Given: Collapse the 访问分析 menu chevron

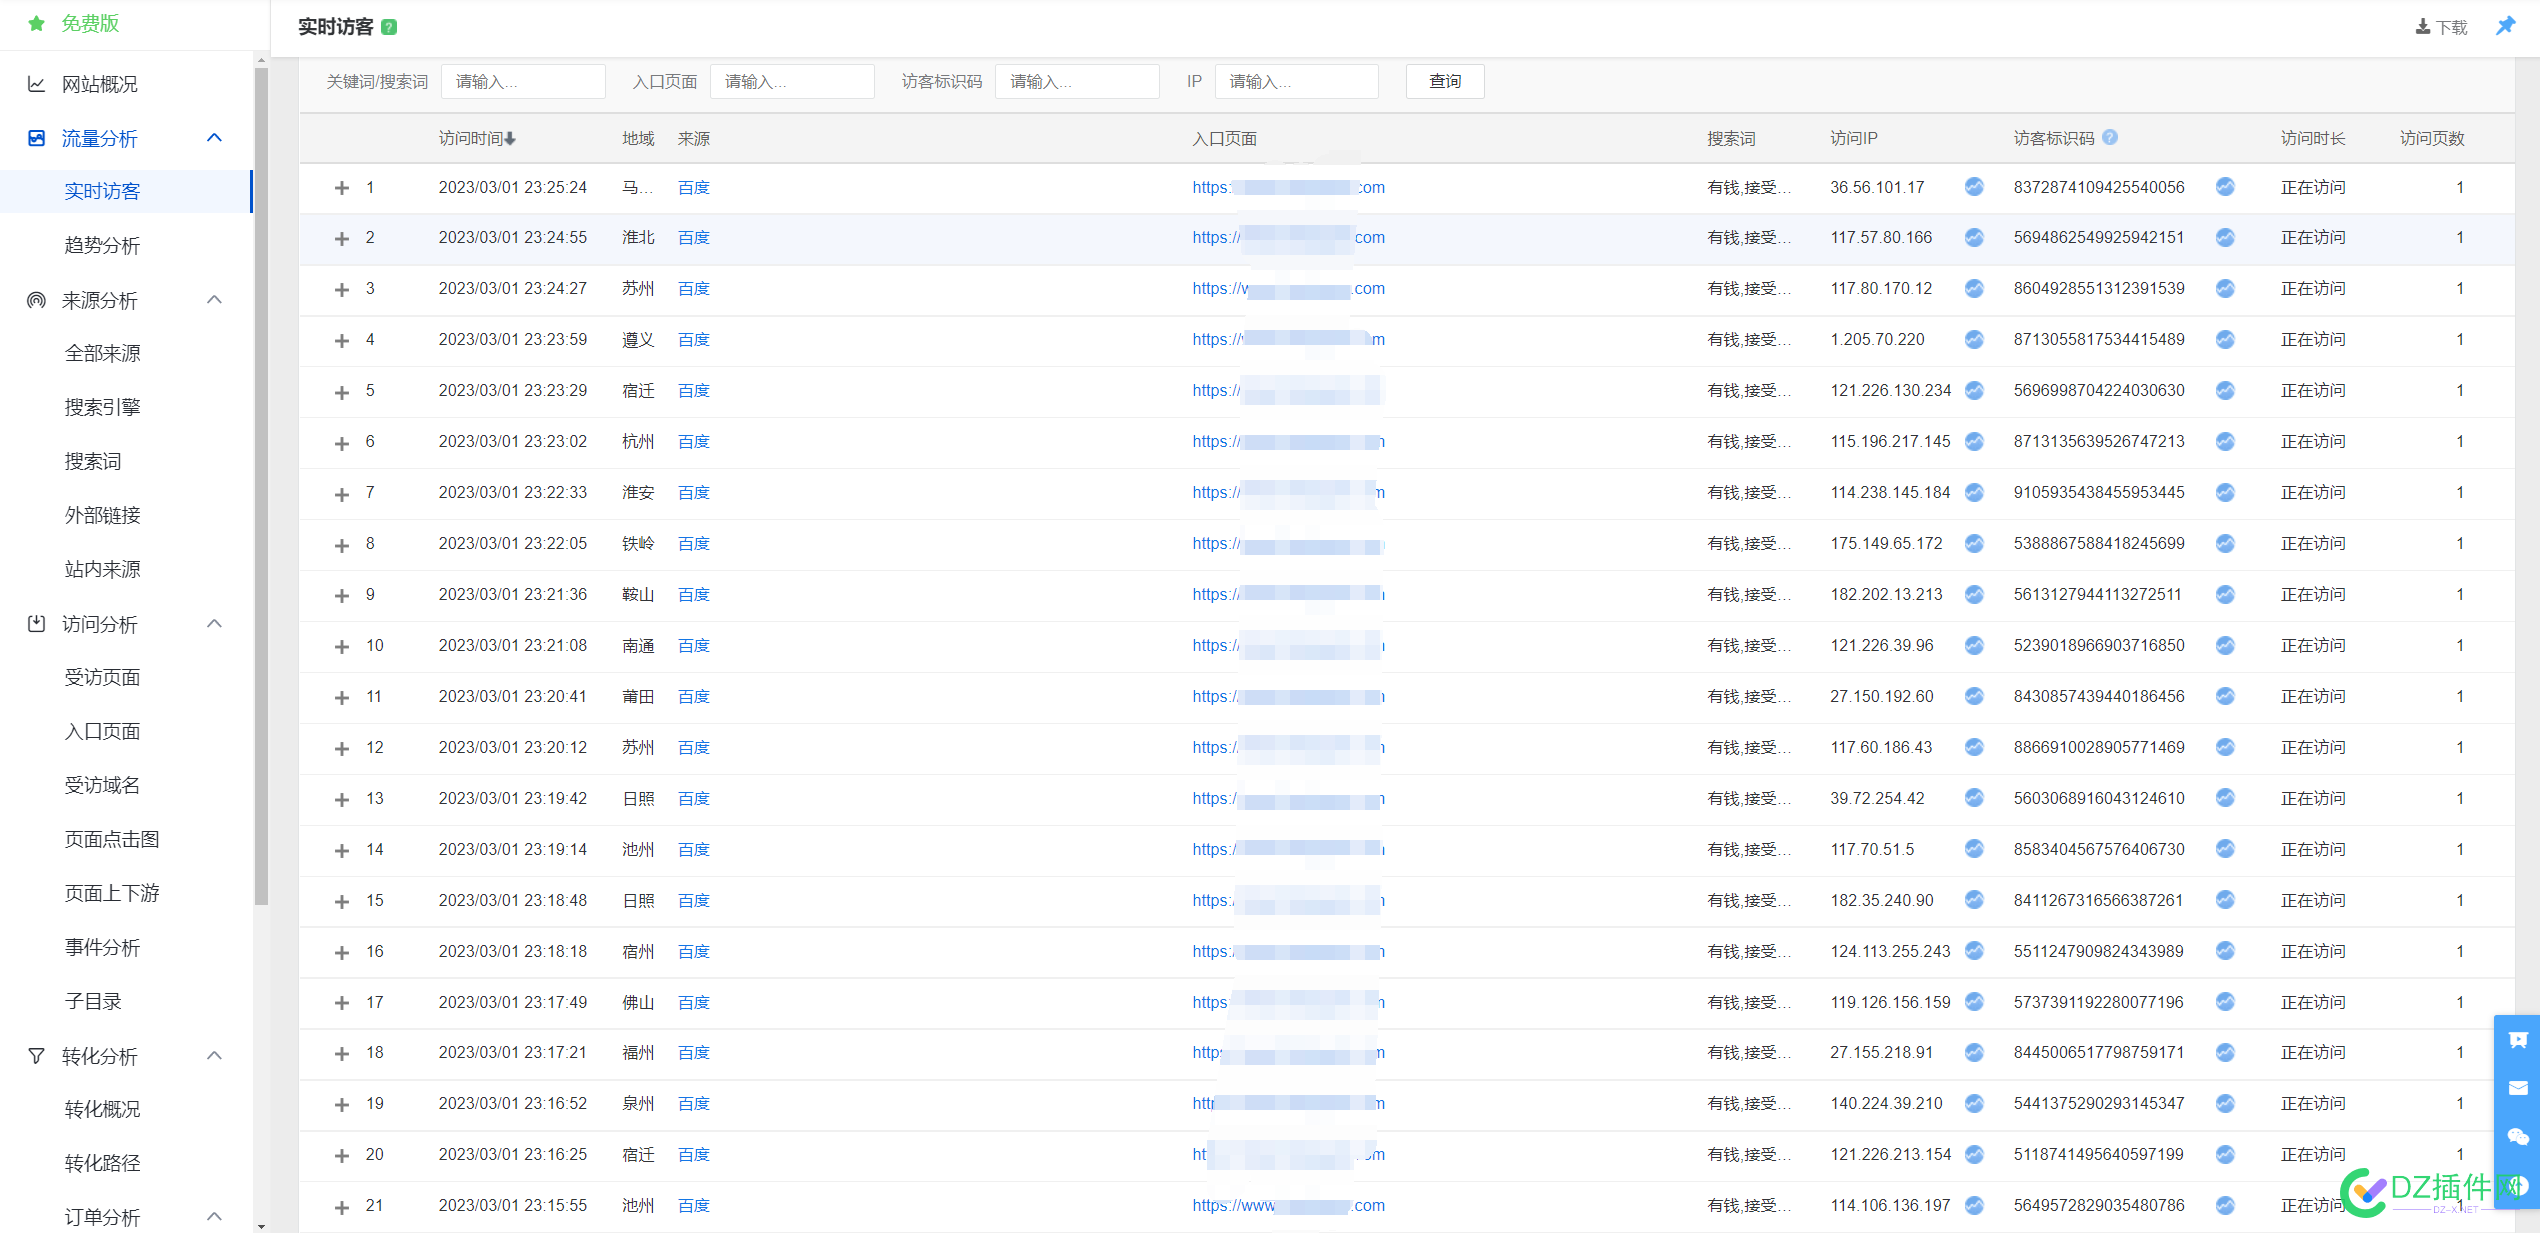Looking at the screenshot, I should (214, 624).
